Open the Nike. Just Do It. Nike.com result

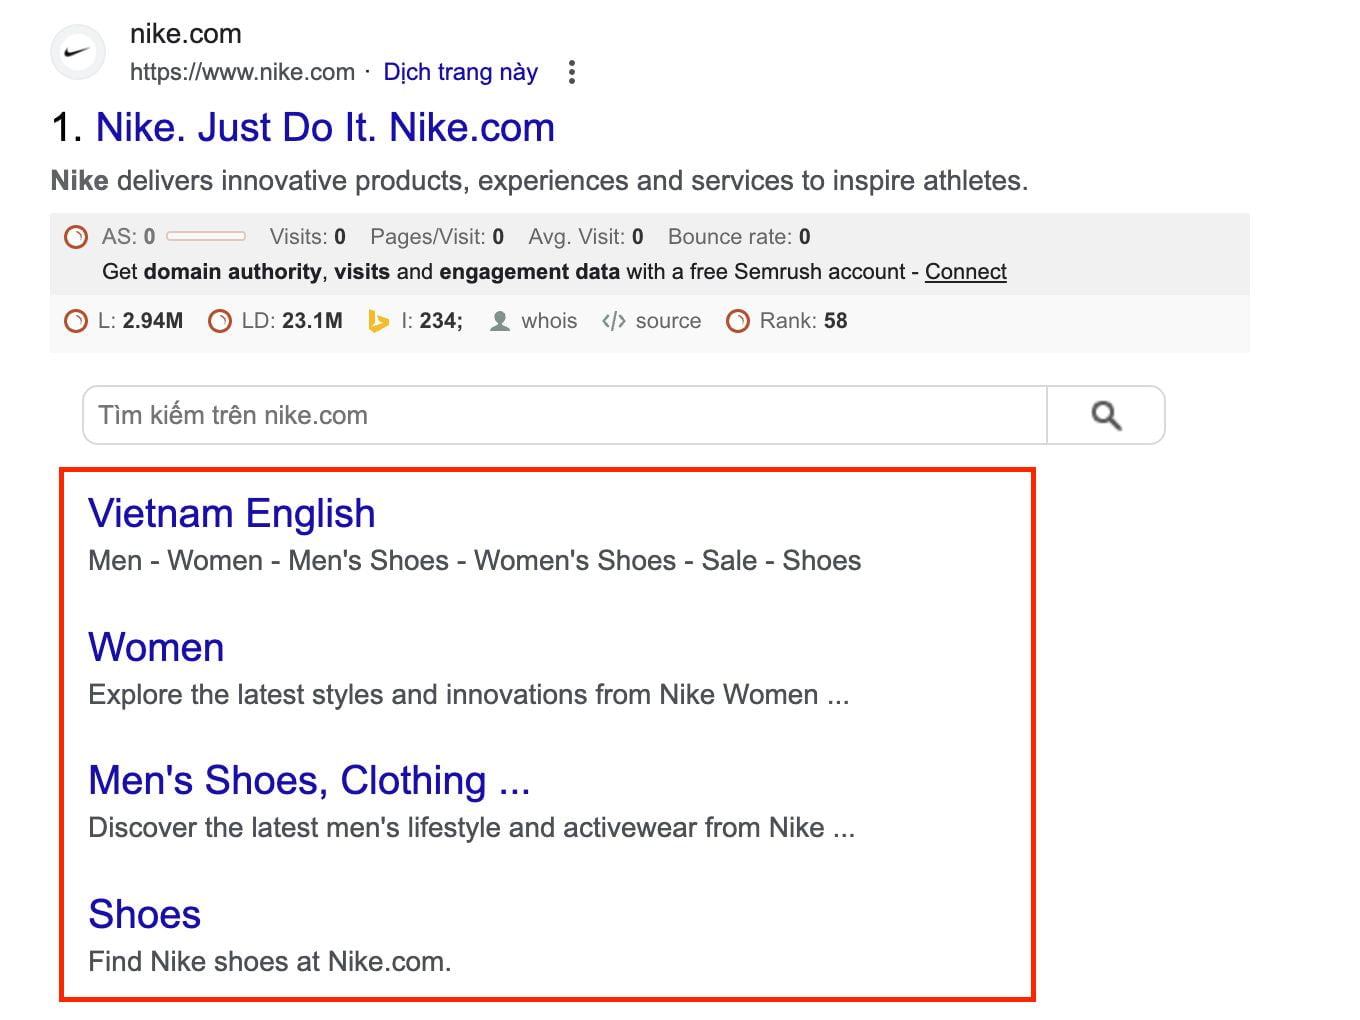325,128
